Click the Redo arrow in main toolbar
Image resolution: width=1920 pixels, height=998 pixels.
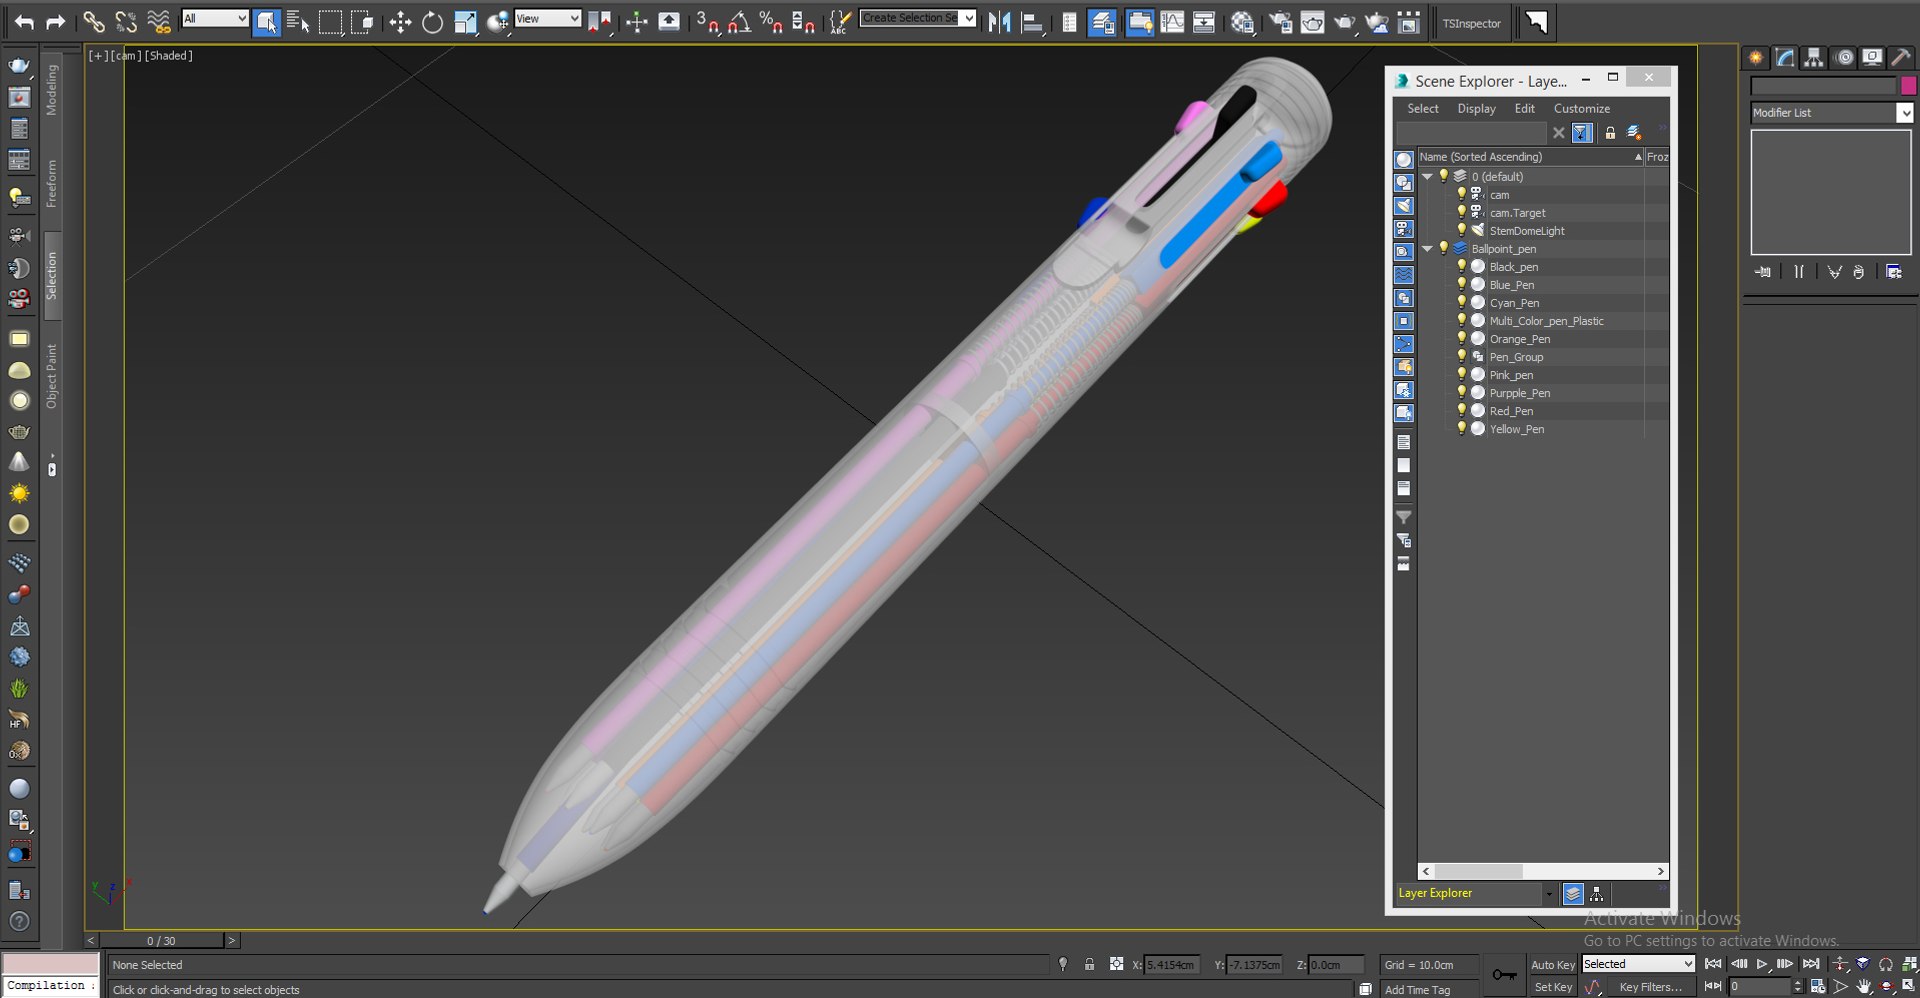pos(56,21)
